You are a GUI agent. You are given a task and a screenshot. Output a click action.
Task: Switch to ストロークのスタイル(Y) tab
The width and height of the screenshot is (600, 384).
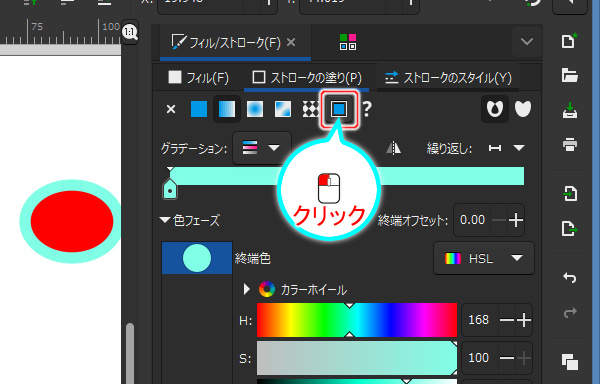click(x=448, y=78)
